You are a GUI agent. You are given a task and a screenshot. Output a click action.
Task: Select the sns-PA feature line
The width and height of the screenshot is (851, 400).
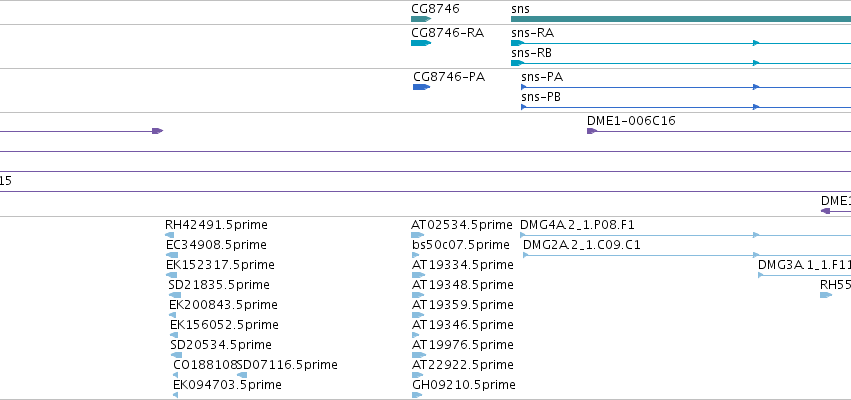(x=686, y=87)
